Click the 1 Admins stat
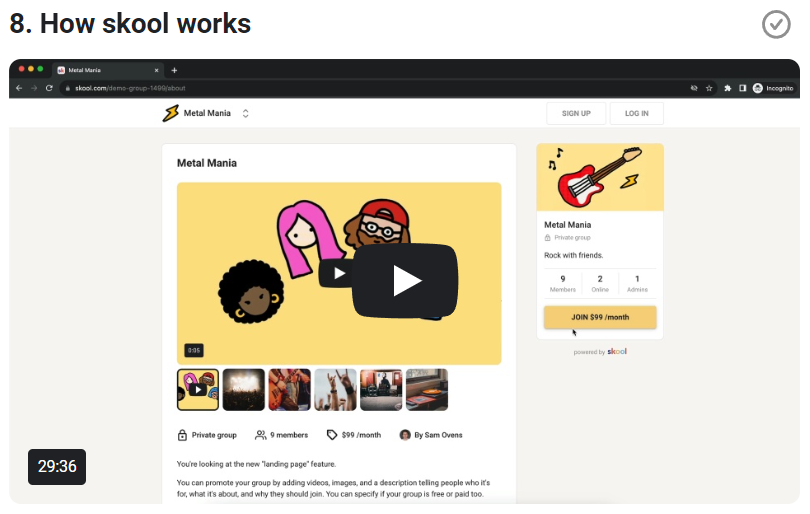Viewport: 810px width, 514px height. point(637,284)
